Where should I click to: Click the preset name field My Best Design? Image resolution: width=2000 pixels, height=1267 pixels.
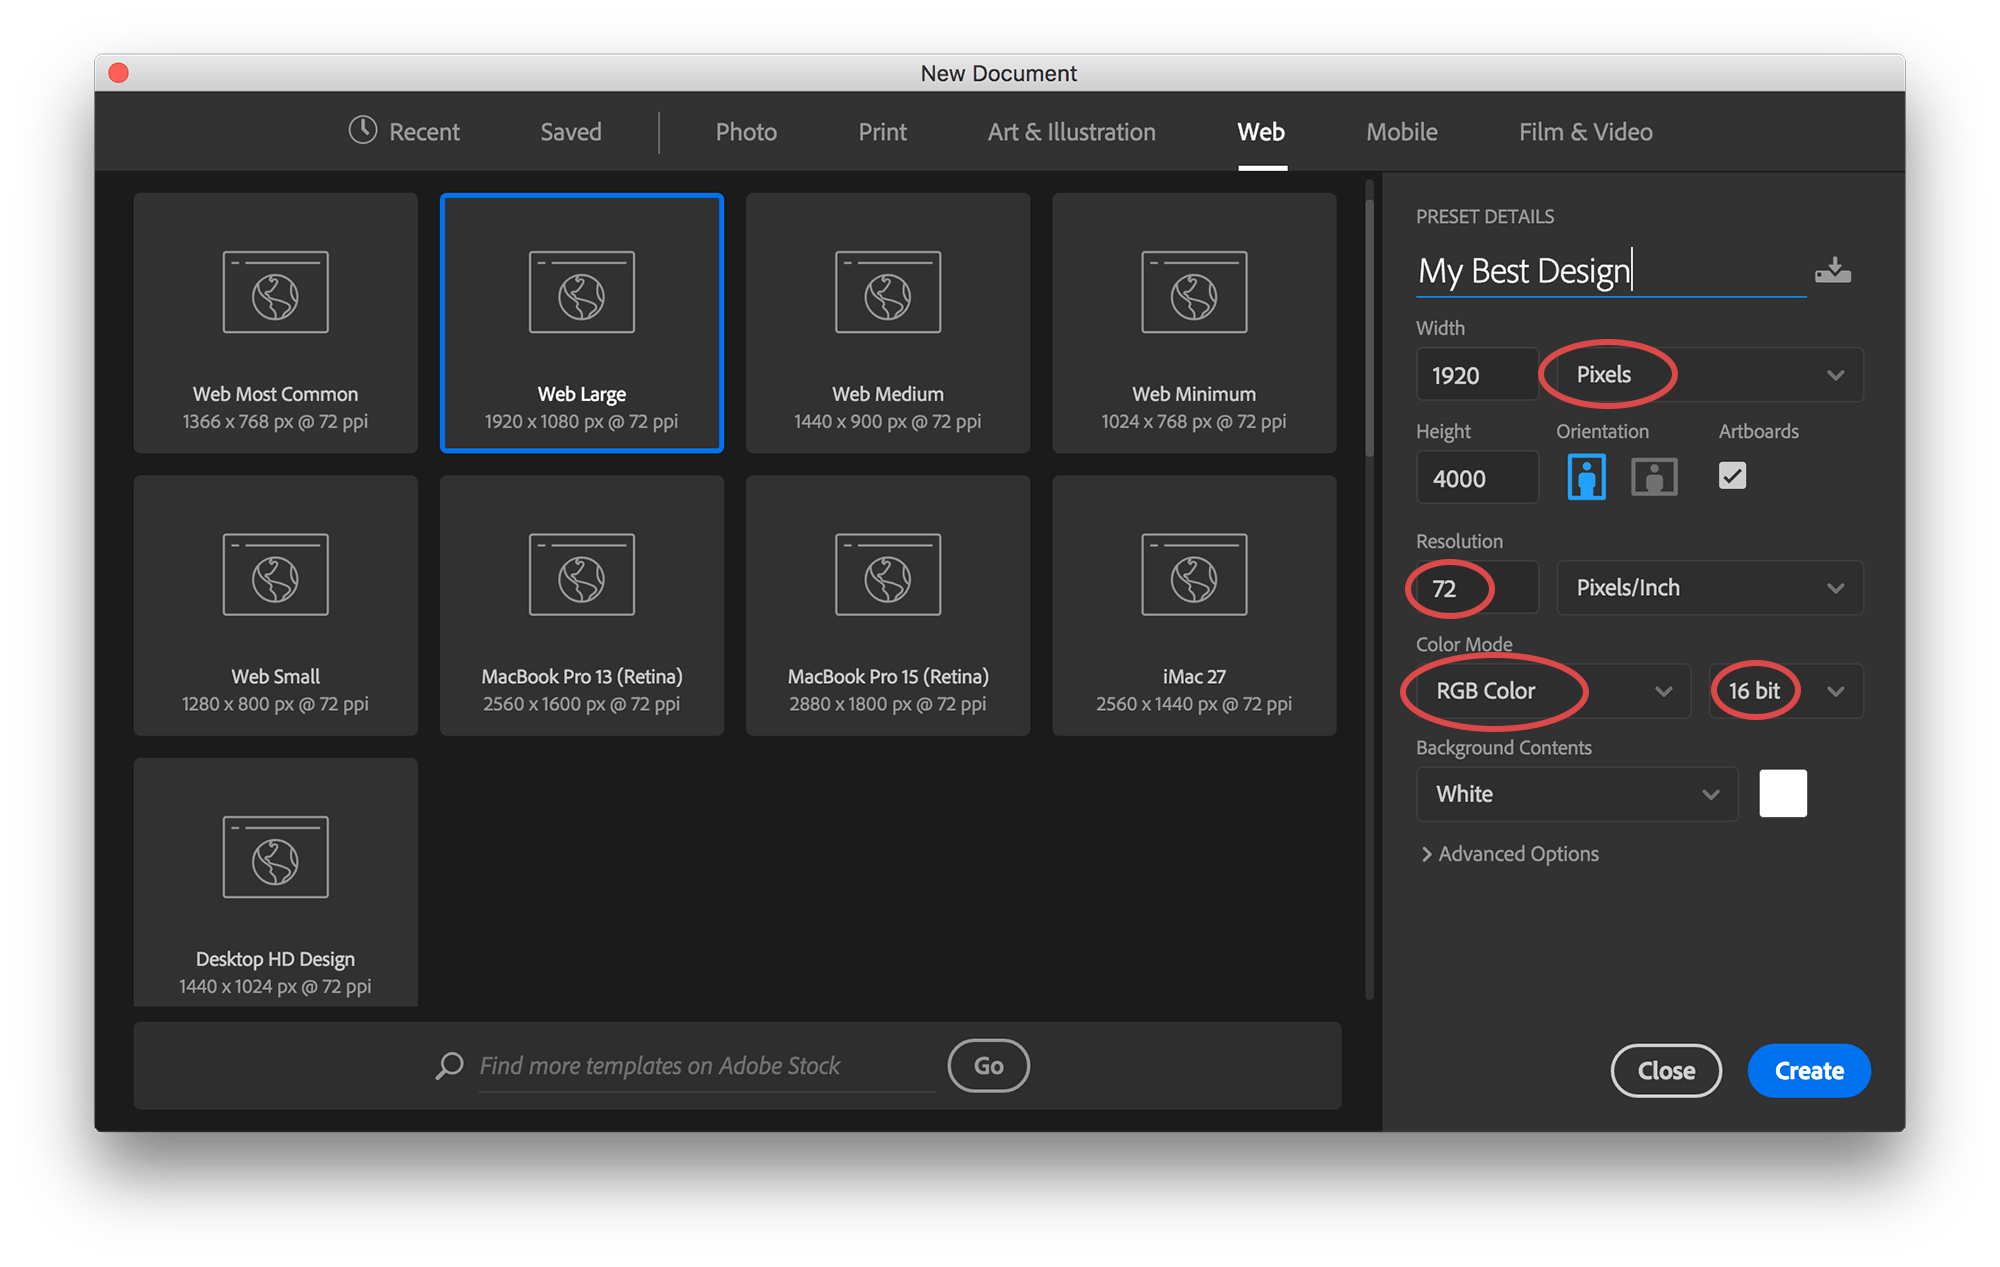tap(1611, 271)
